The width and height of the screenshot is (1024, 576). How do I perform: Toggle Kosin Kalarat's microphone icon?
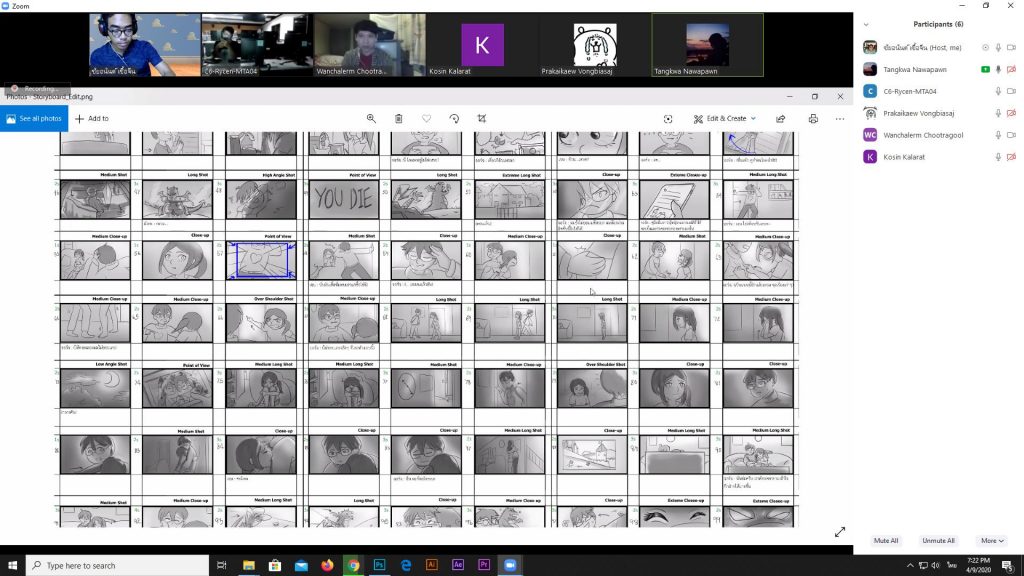point(998,157)
